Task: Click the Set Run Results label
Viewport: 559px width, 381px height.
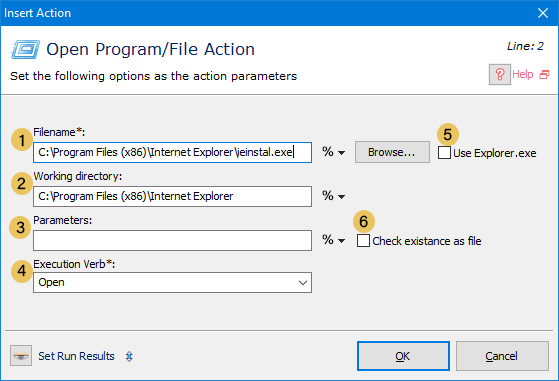Action: click(76, 356)
